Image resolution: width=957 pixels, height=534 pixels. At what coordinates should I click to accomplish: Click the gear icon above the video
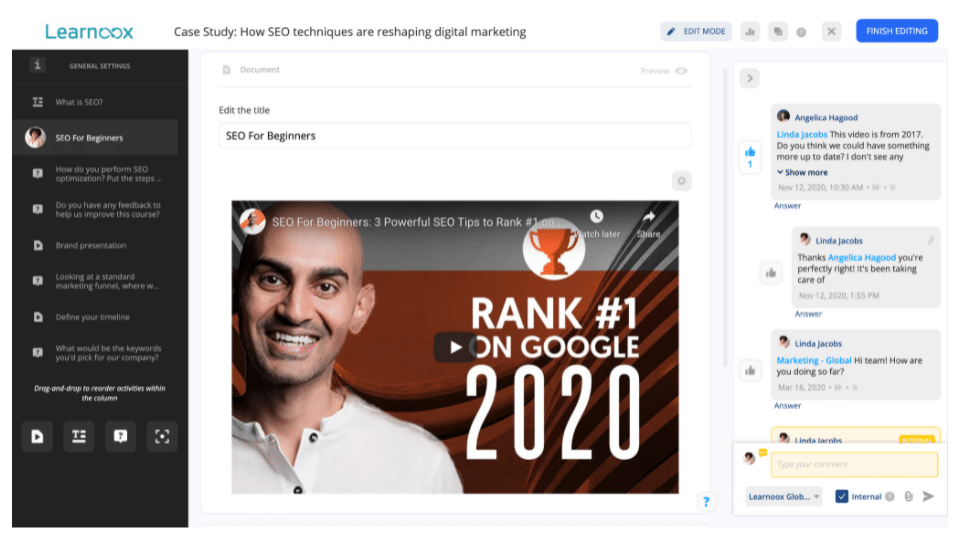[682, 181]
